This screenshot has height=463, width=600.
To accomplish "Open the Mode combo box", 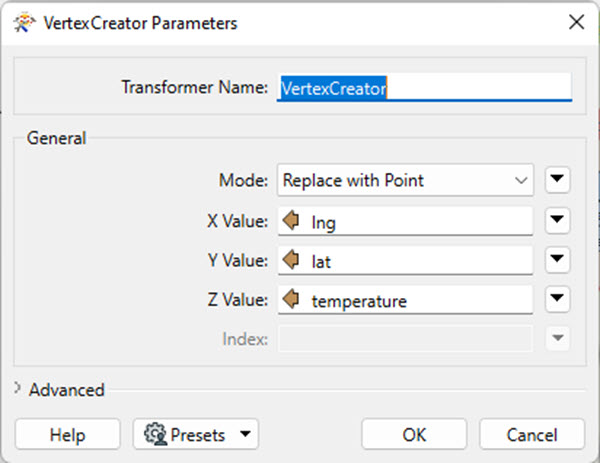I will 405,180.
